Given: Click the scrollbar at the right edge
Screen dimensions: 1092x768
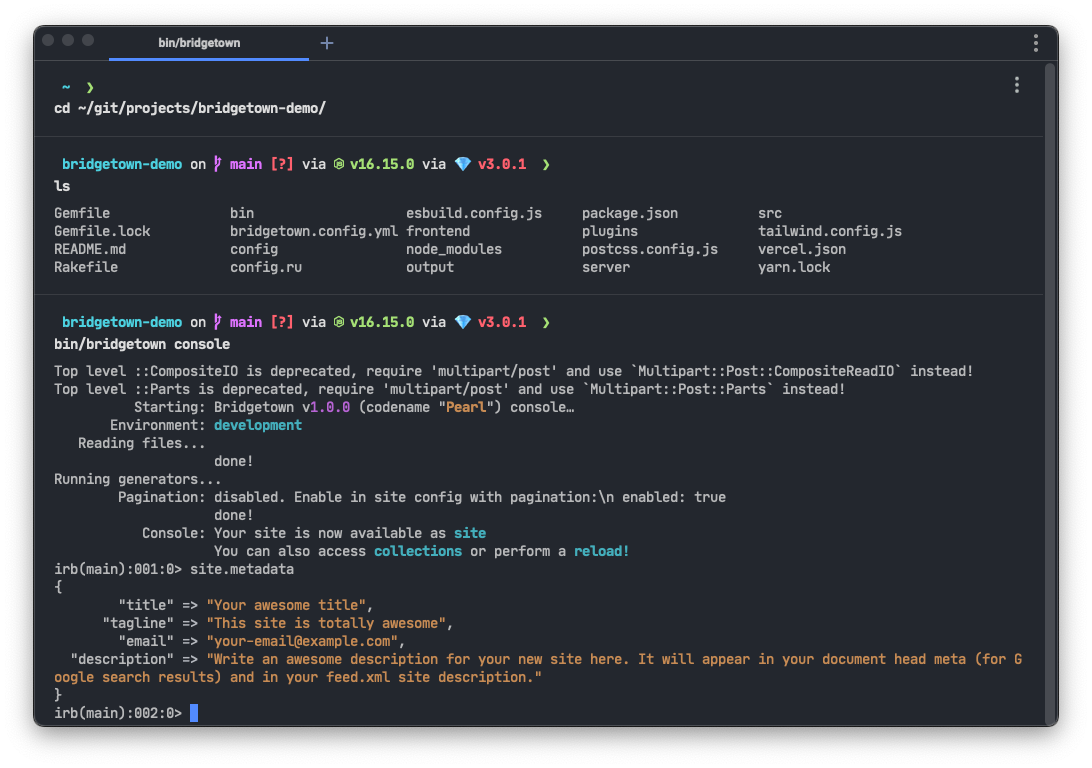Looking at the screenshot, I should coord(1049,400).
